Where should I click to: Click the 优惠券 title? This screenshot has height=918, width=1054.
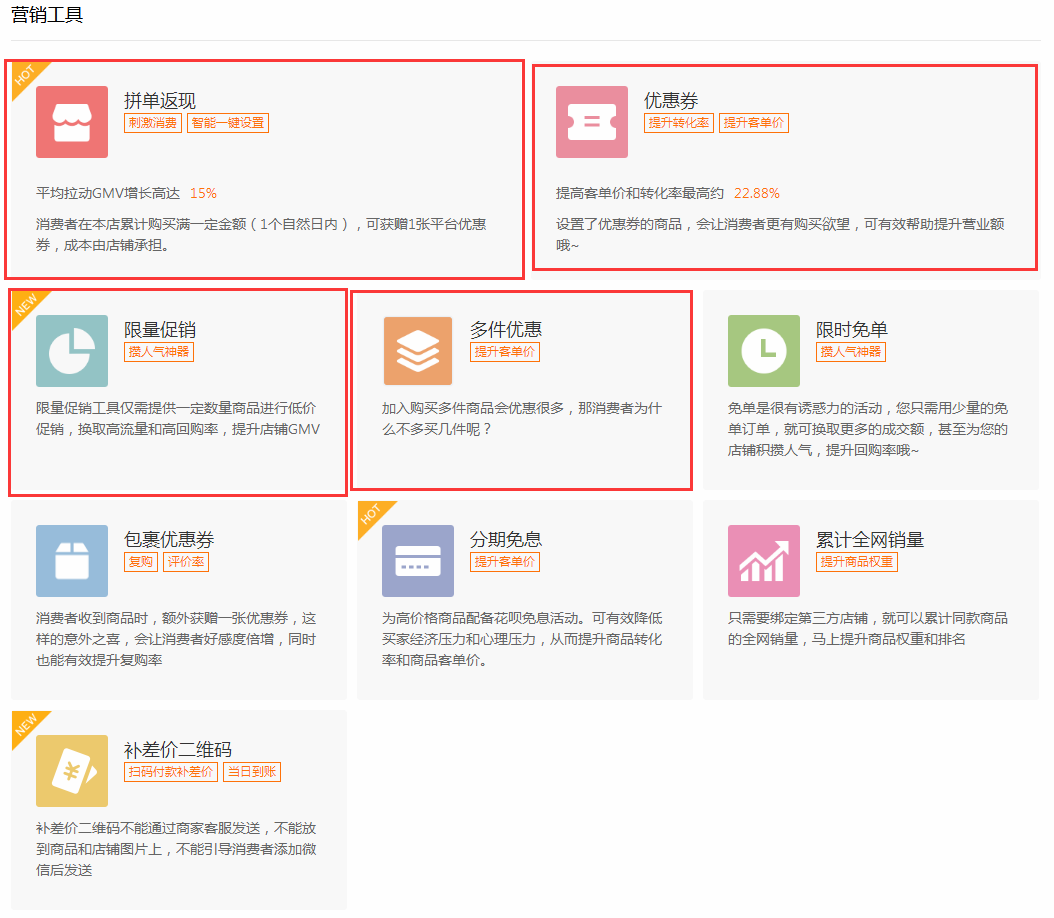coord(671,101)
